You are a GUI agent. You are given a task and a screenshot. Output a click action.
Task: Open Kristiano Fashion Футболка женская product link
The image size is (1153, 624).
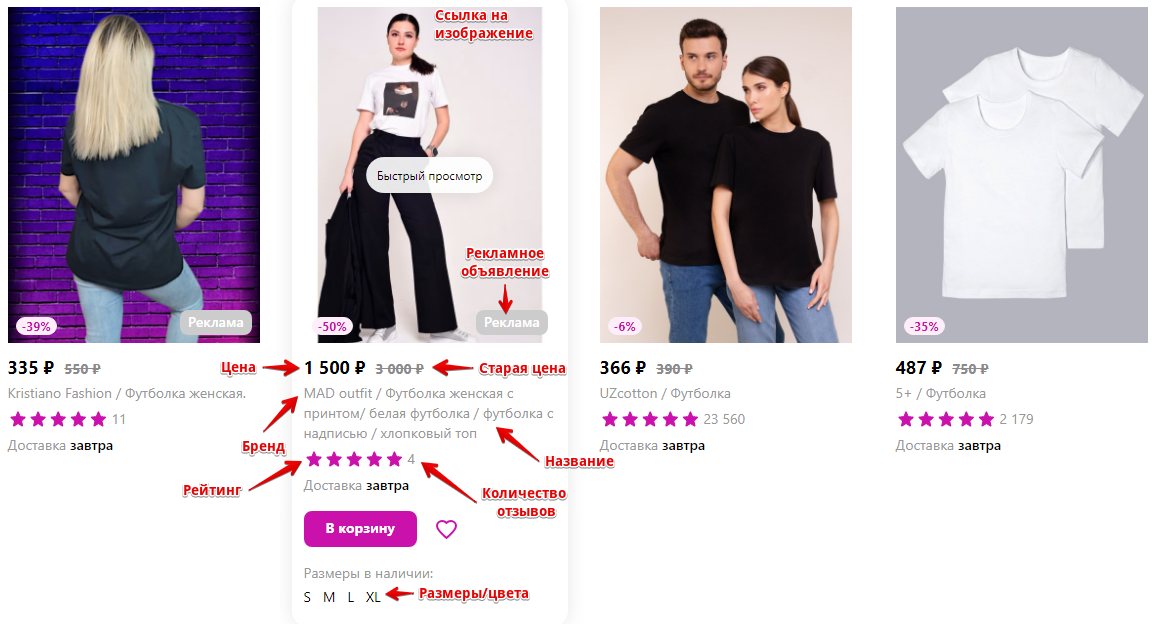126,393
